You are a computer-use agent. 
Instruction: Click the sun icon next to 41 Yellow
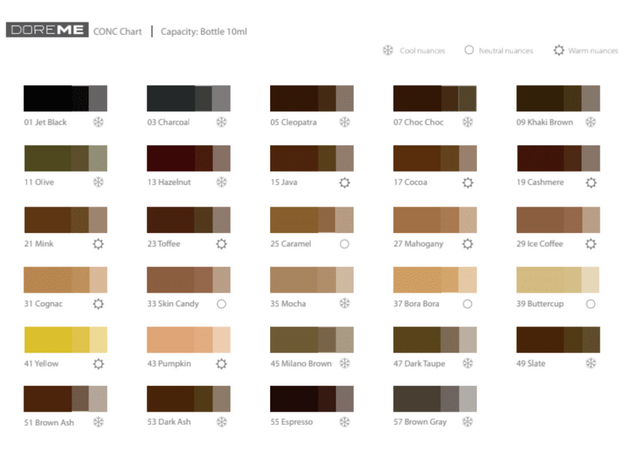(x=99, y=363)
